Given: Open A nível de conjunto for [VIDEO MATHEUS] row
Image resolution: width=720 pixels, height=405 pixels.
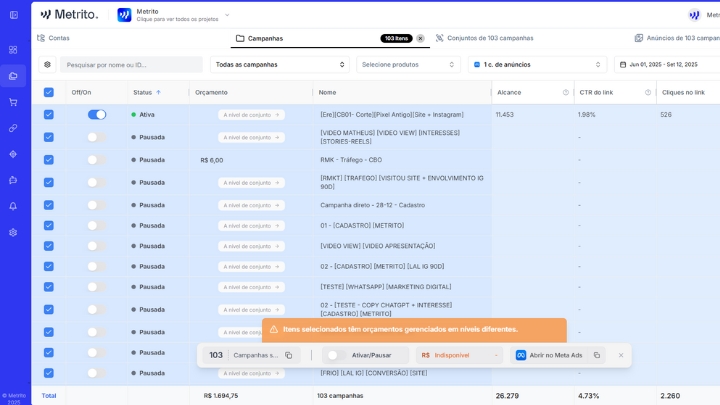Looking at the screenshot, I should [251, 137].
